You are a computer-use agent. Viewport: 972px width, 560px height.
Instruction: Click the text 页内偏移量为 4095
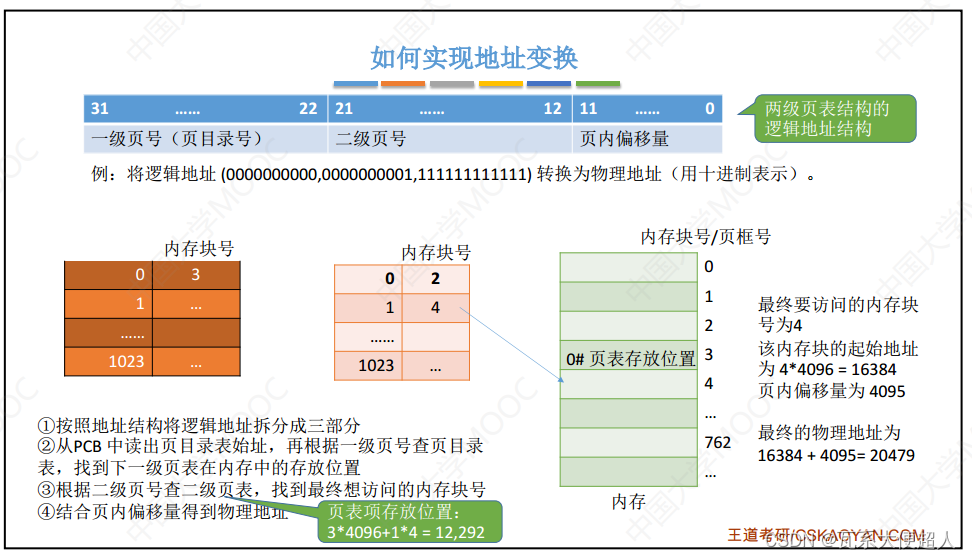tap(831, 391)
